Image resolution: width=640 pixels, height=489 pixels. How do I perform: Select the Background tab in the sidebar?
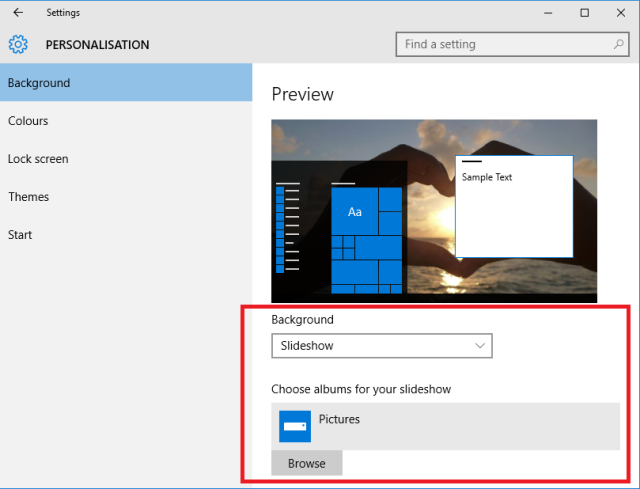[126, 82]
